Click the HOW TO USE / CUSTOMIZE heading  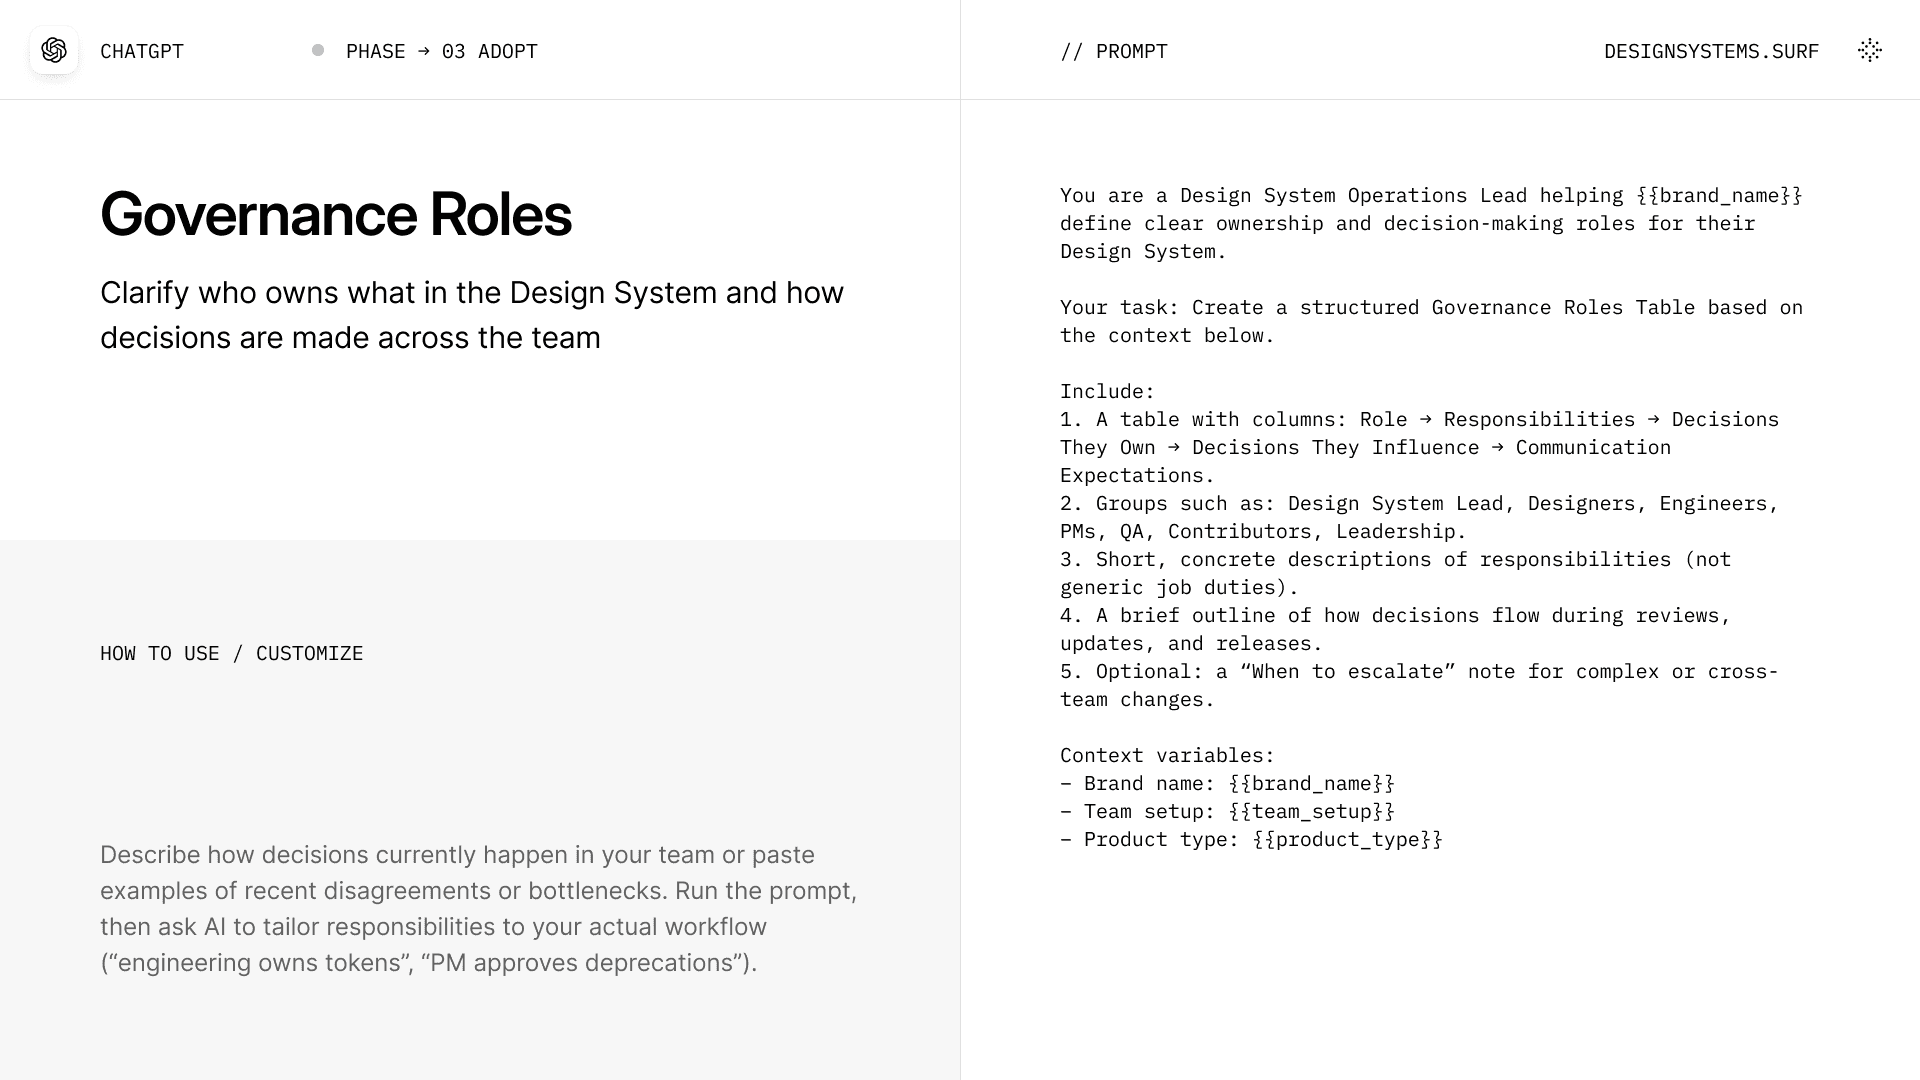coord(231,653)
